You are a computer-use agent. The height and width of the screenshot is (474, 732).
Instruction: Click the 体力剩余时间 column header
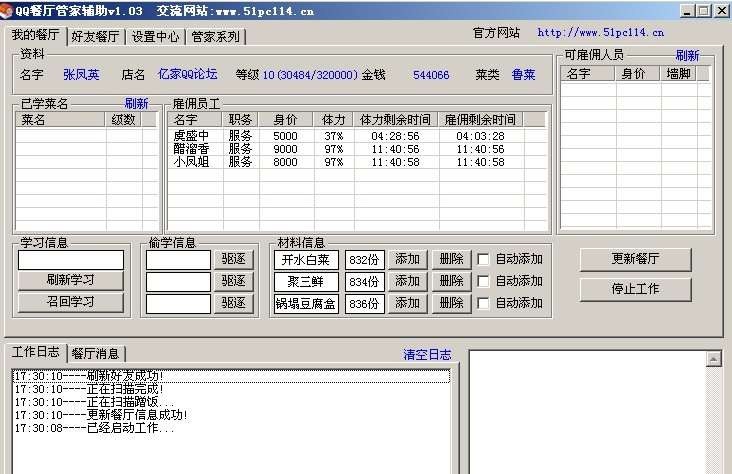tap(396, 120)
